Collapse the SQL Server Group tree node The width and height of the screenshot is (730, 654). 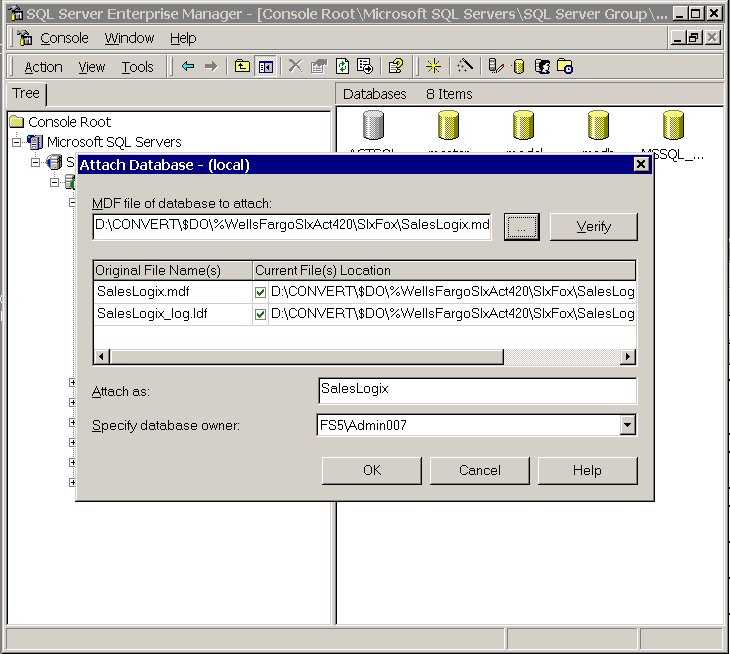35,162
